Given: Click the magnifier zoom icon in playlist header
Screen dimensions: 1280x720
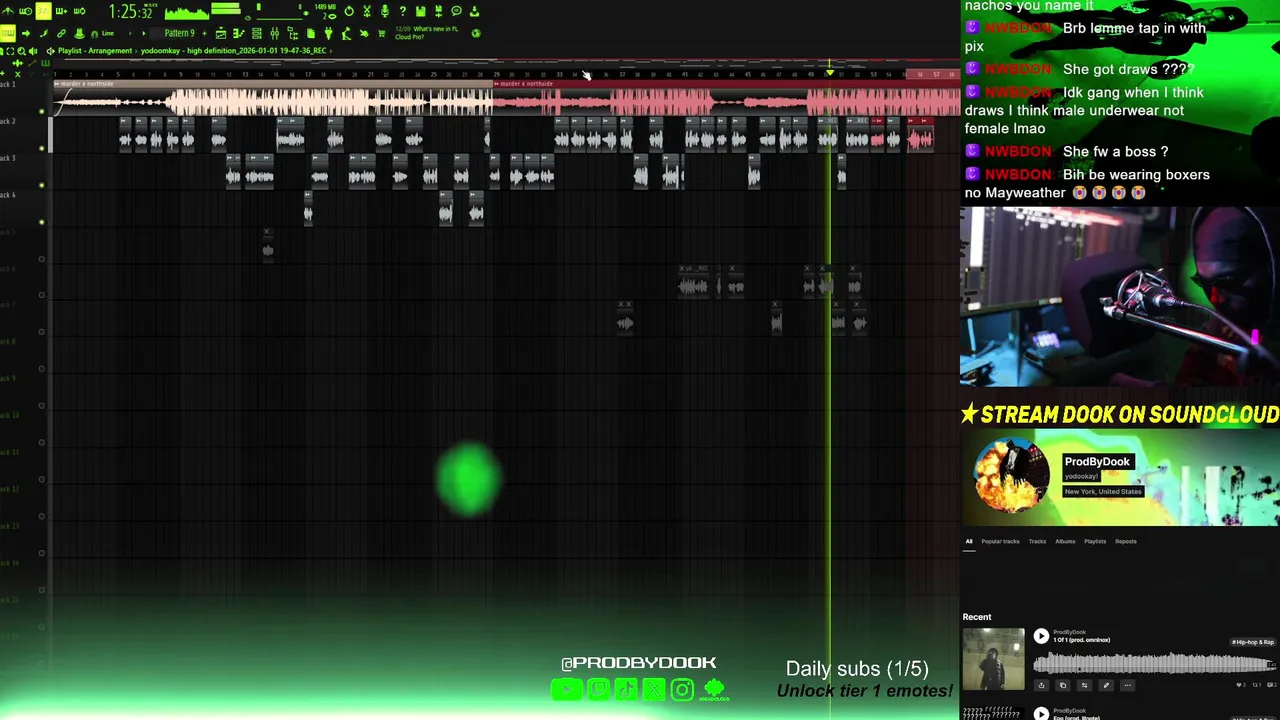Looking at the screenshot, I should pos(21,51).
